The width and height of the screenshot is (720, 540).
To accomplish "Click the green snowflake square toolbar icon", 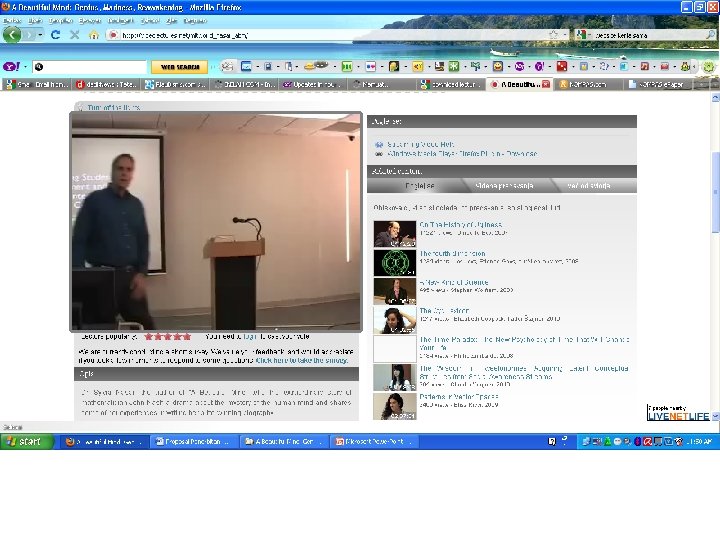I will 454,67.
